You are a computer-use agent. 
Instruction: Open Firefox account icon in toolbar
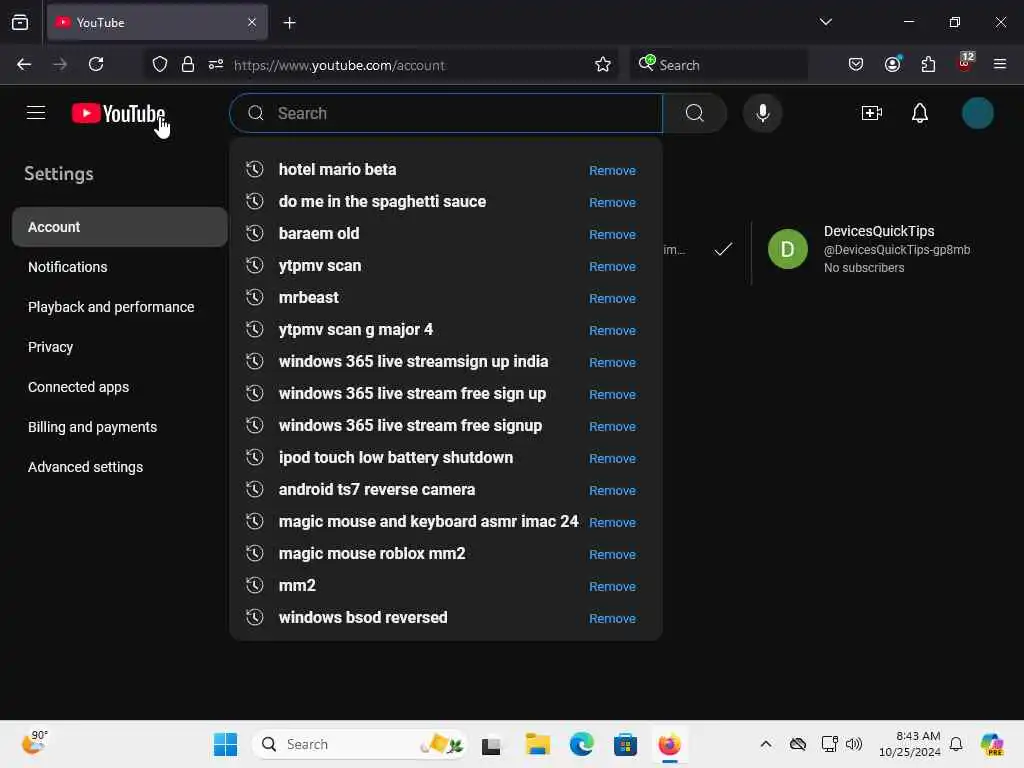893,64
